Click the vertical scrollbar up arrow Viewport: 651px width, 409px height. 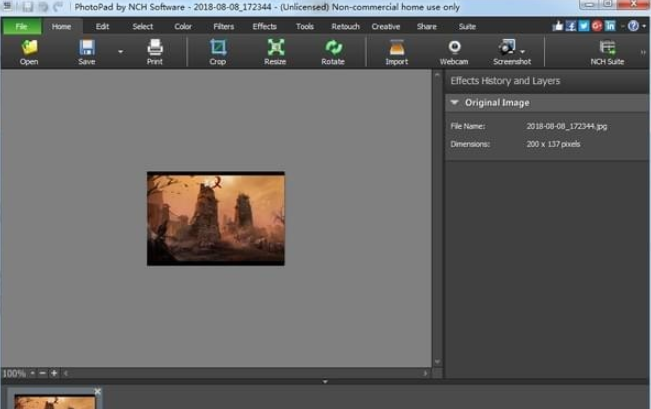(x=437, y=75)
